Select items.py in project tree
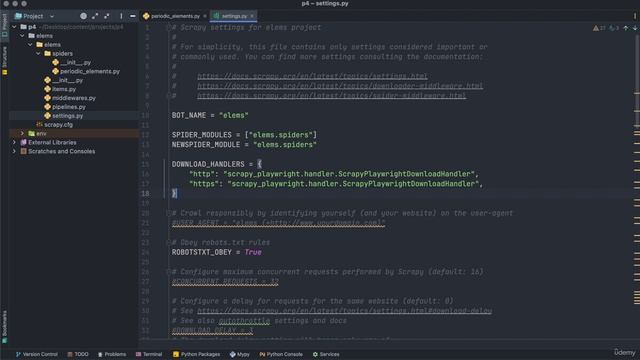640x360 pixels. [64, 89]
